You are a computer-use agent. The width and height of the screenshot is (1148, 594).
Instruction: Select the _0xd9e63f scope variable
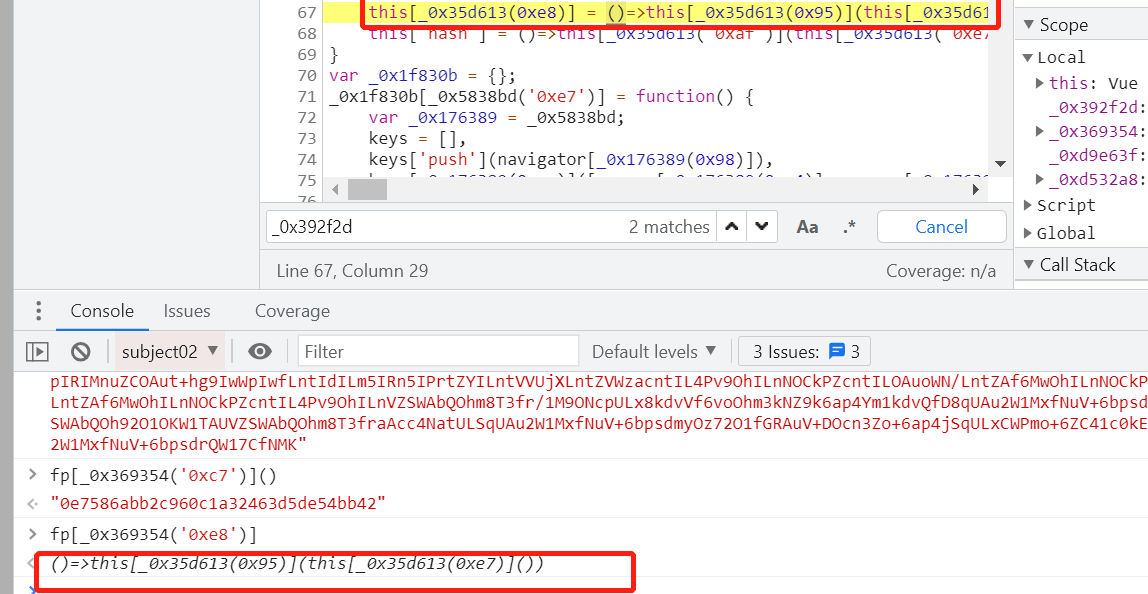click(x=1097, y=155)
